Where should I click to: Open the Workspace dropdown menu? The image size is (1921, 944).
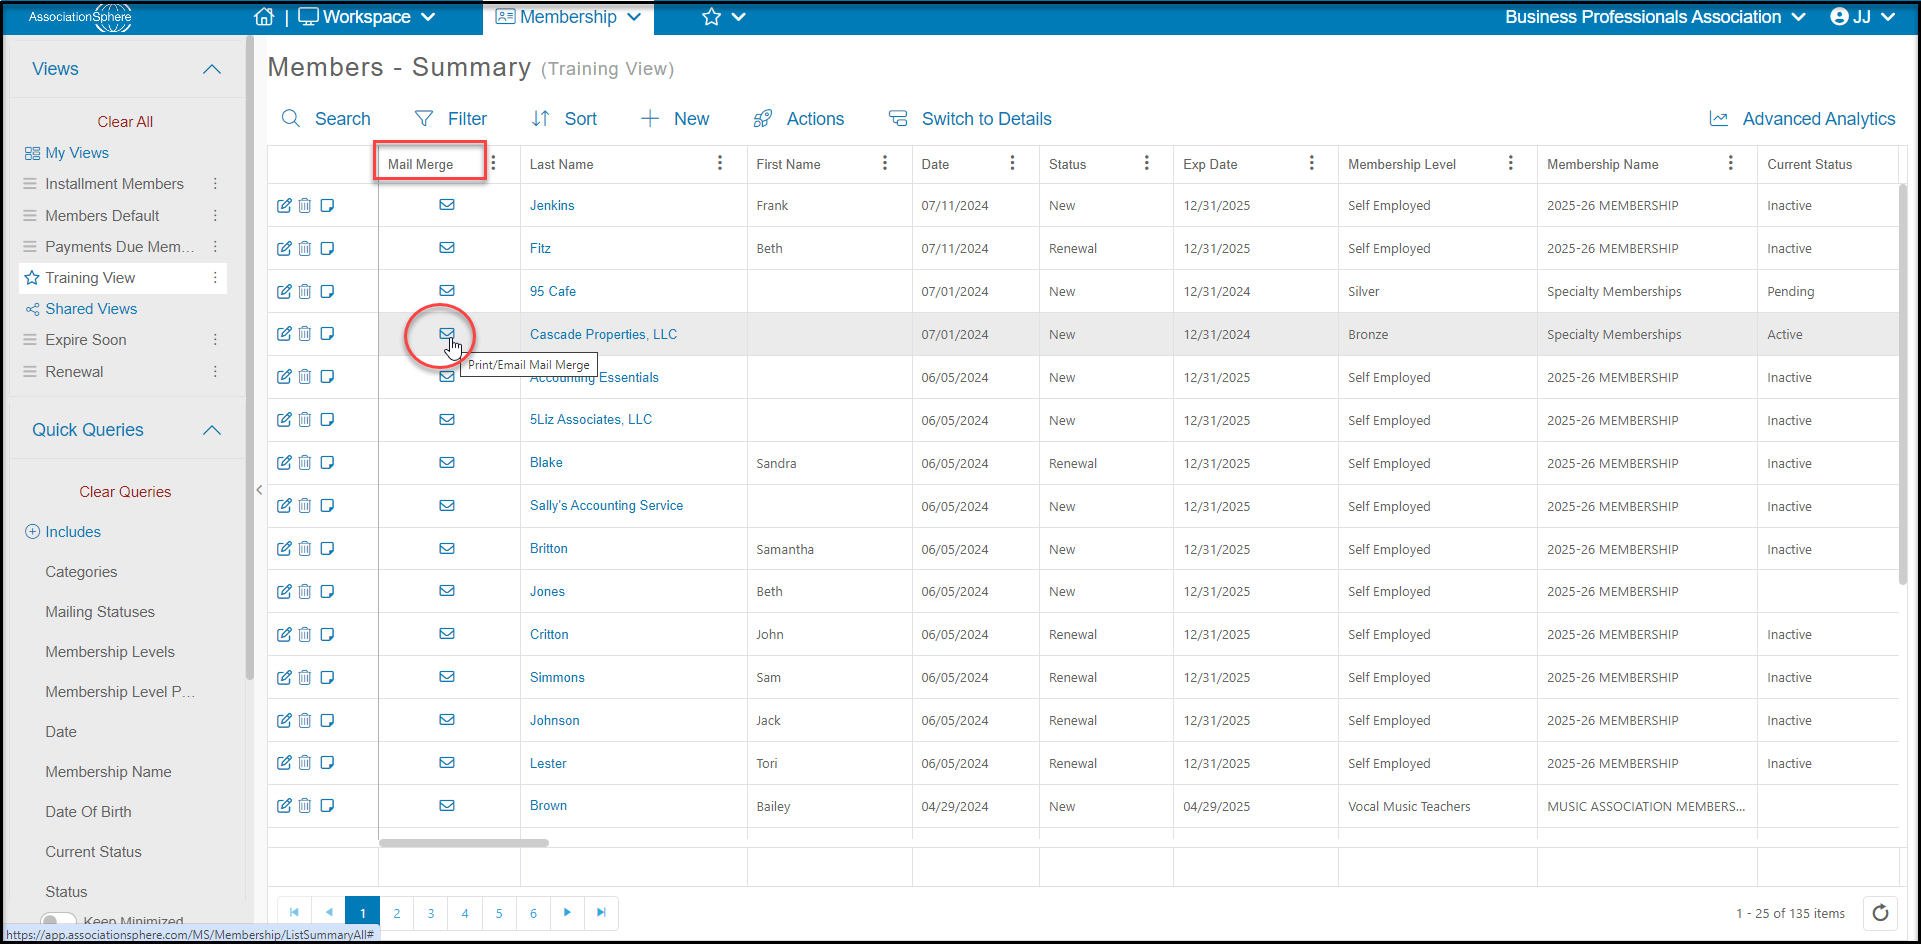coord(367,17)
